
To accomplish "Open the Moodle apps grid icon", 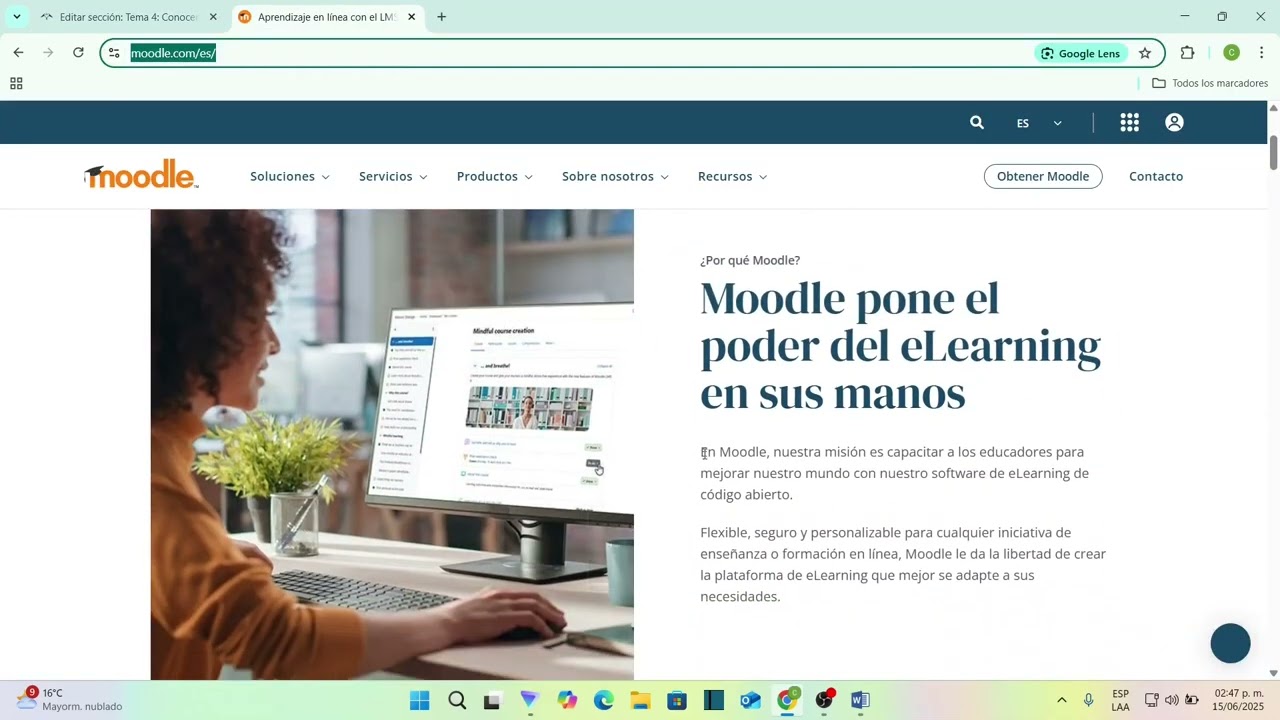I will pyautogui.click(x=1130, y=122).
